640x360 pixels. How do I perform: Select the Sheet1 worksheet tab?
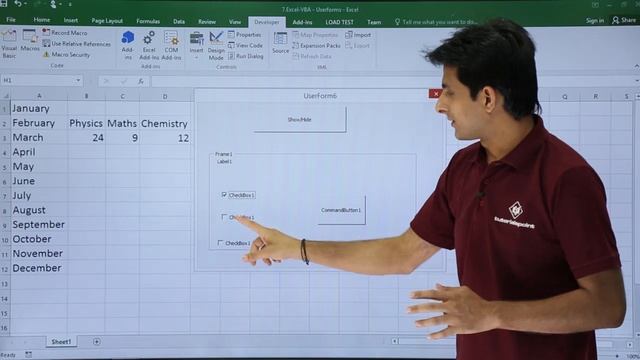point(61,342)
